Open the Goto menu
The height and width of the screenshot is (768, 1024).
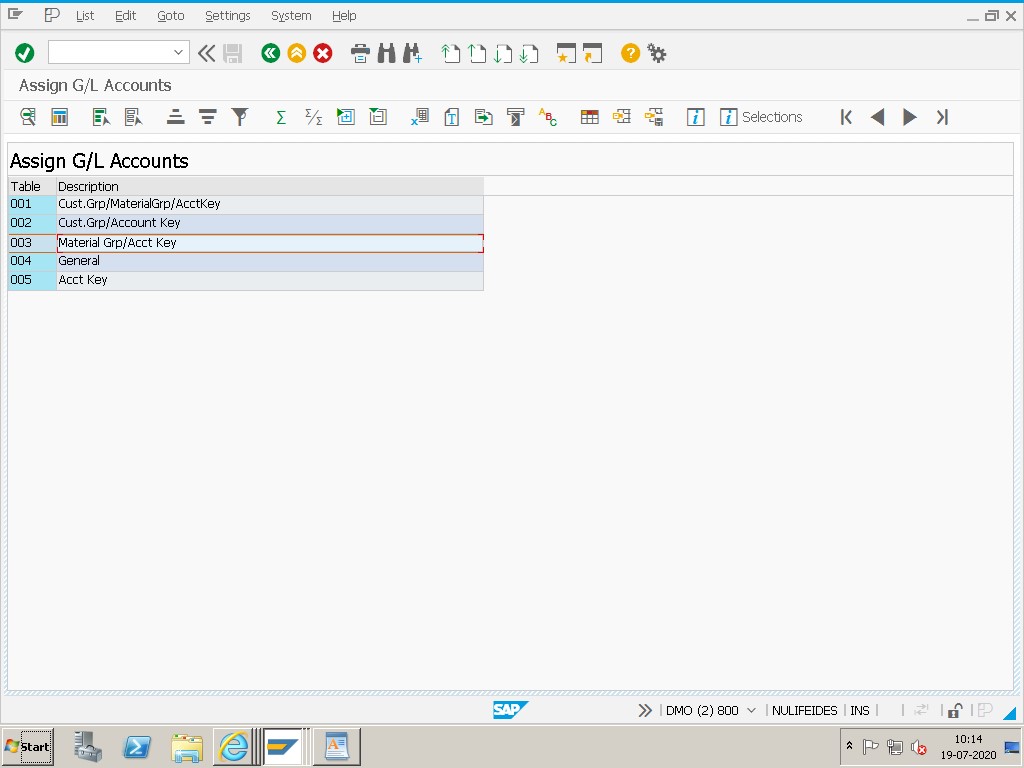(170, 16)
